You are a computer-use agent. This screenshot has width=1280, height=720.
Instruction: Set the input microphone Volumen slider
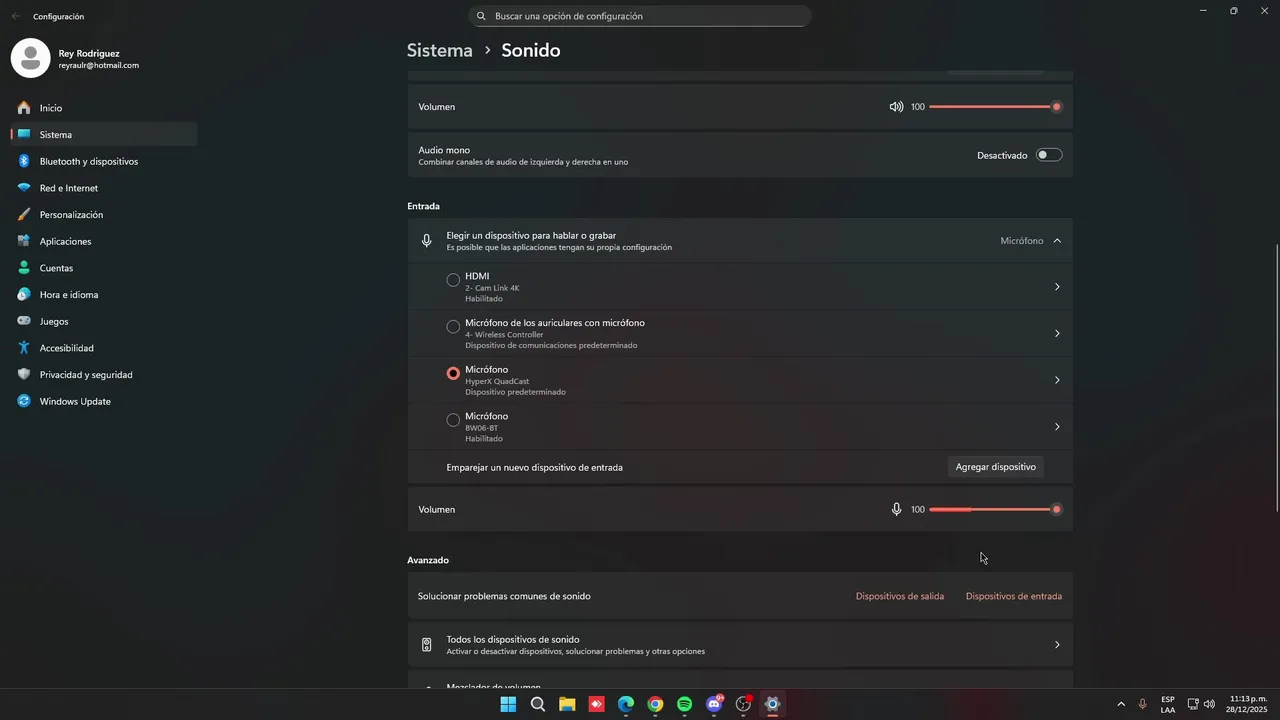pyautogui.click(x=995, y=510)
